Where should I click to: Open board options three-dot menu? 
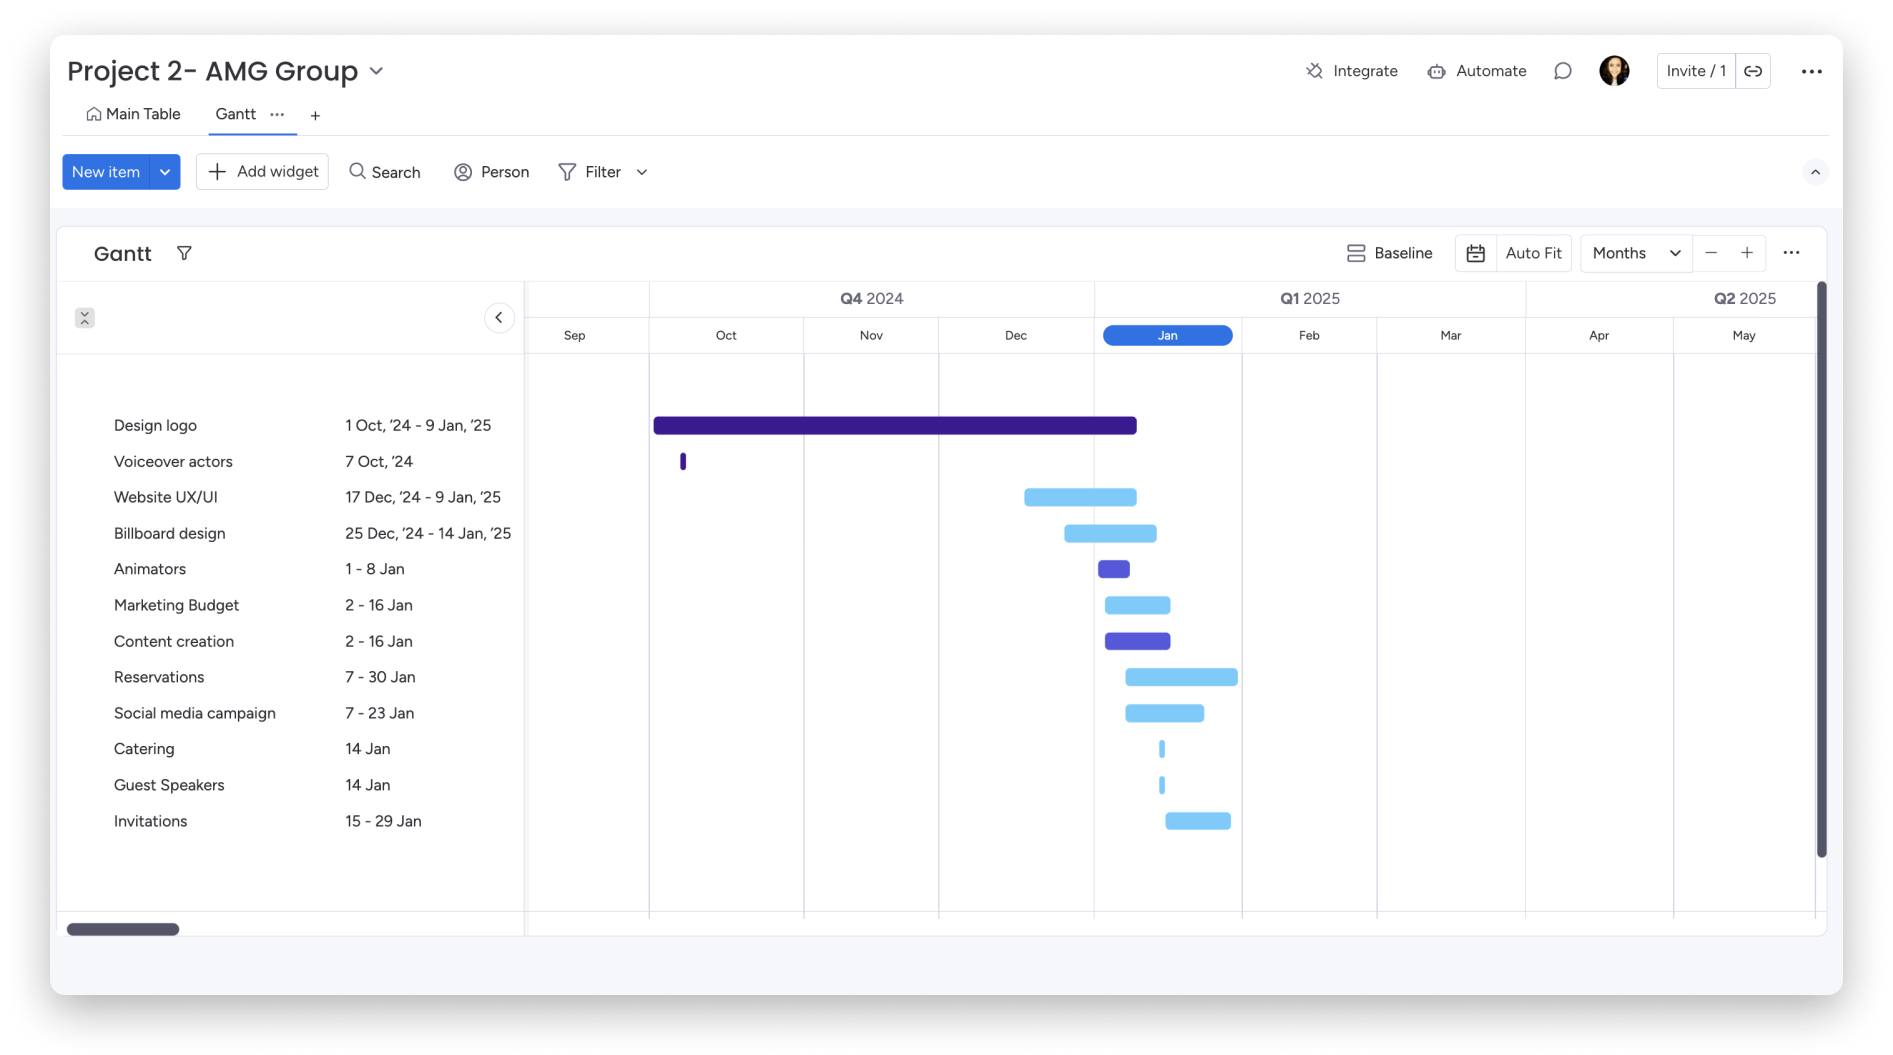coord(1811,71)
